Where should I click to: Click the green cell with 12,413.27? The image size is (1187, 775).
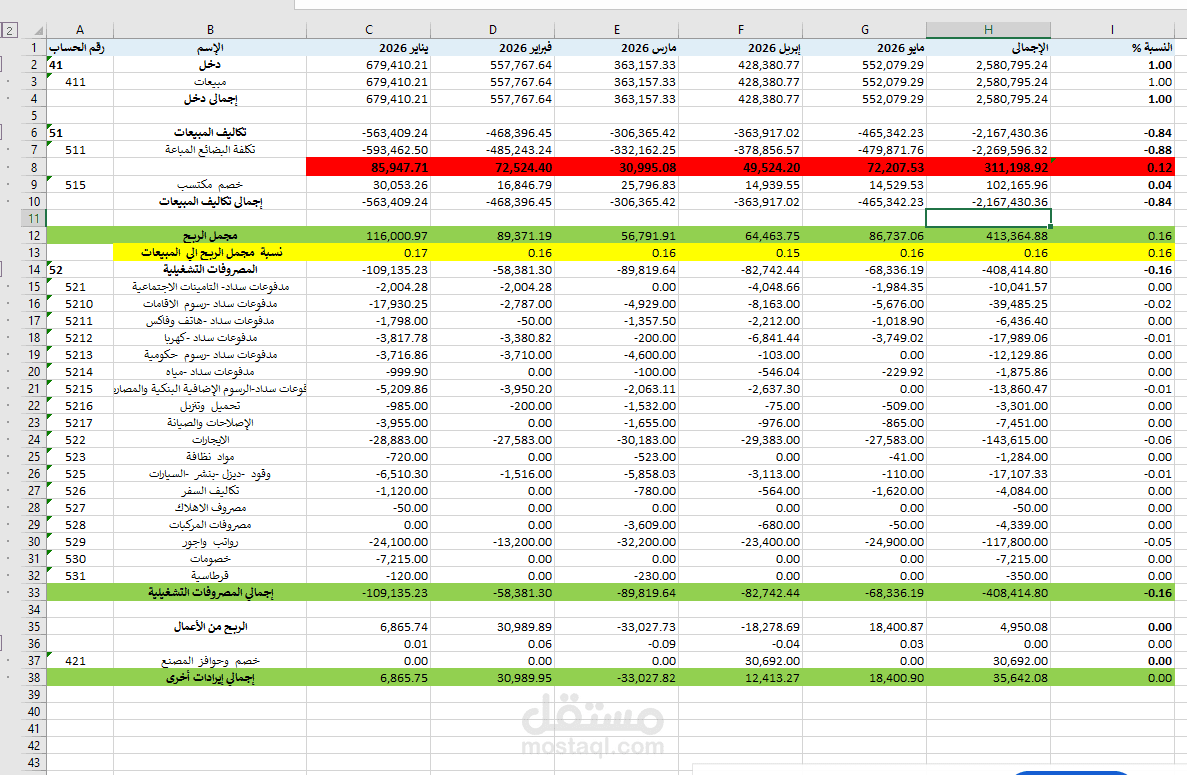coord(741,677)
